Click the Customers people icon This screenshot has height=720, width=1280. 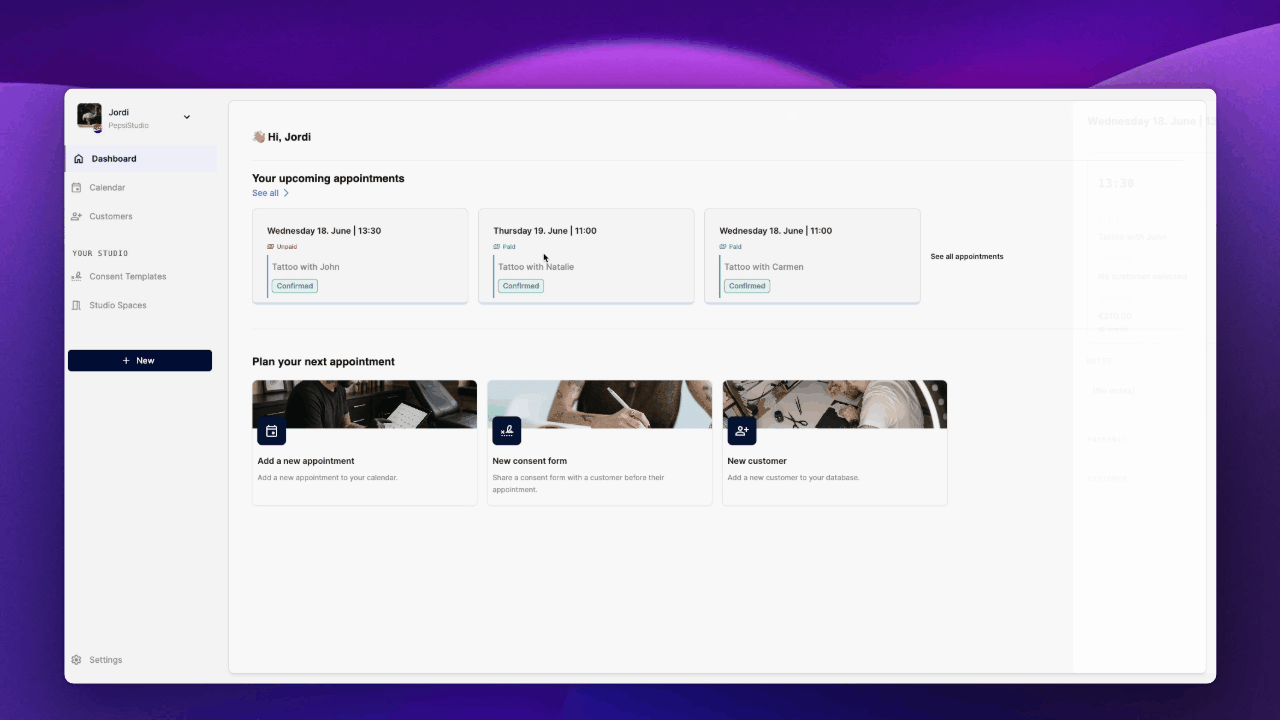point(77,217)
